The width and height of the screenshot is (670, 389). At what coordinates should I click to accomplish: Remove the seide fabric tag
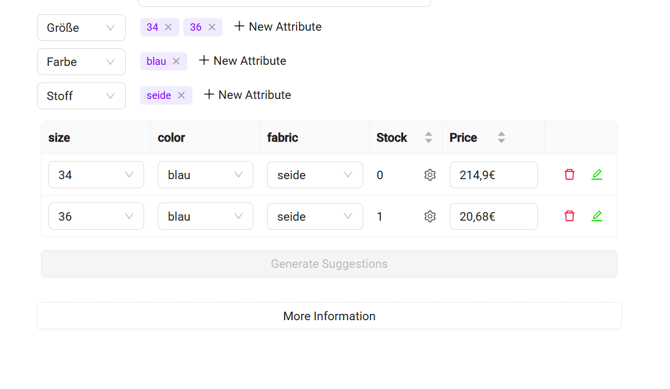tap(181, 96)
